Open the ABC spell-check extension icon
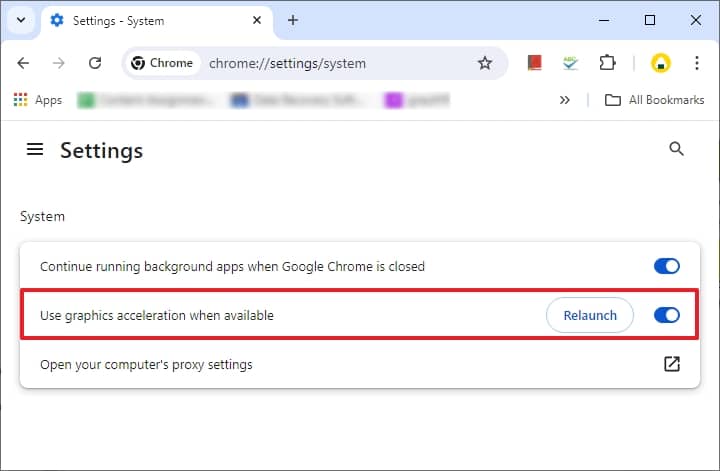 [x=570, y=63]
